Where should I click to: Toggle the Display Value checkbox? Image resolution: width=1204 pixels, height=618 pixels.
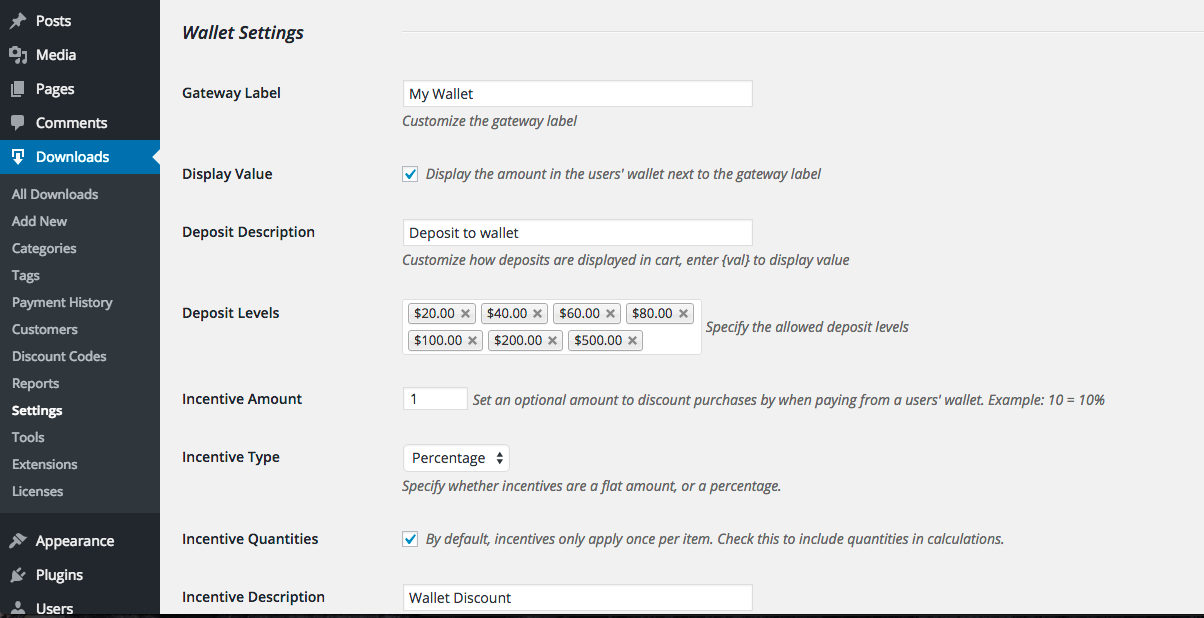tap(410, 174)
